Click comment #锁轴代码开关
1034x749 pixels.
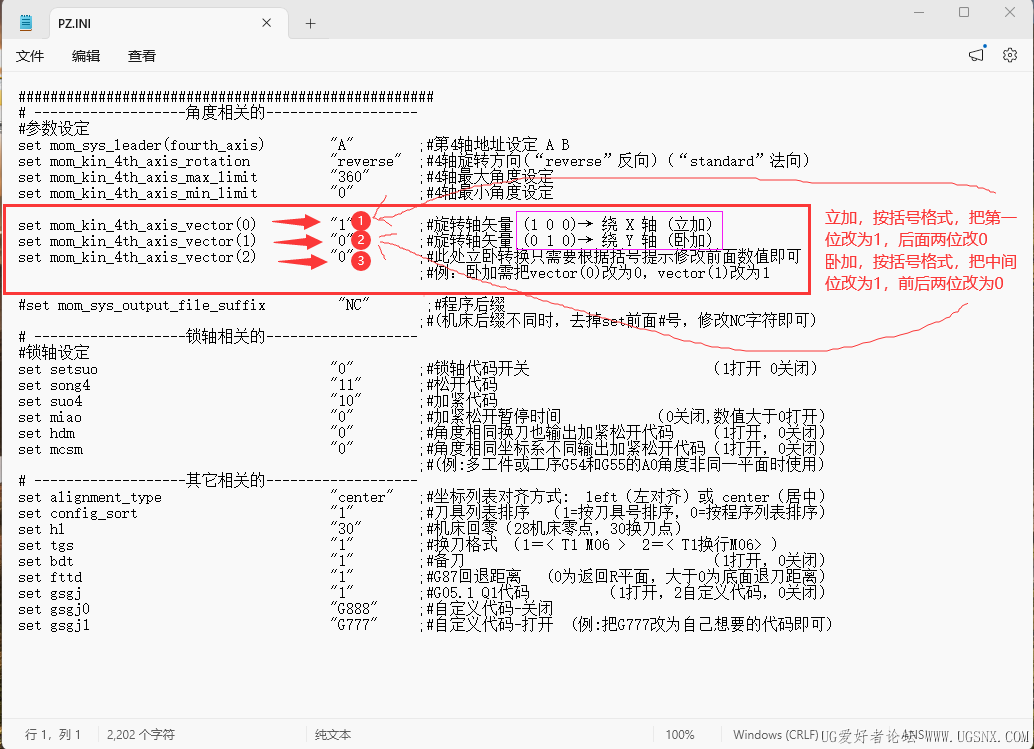[478, 369]
